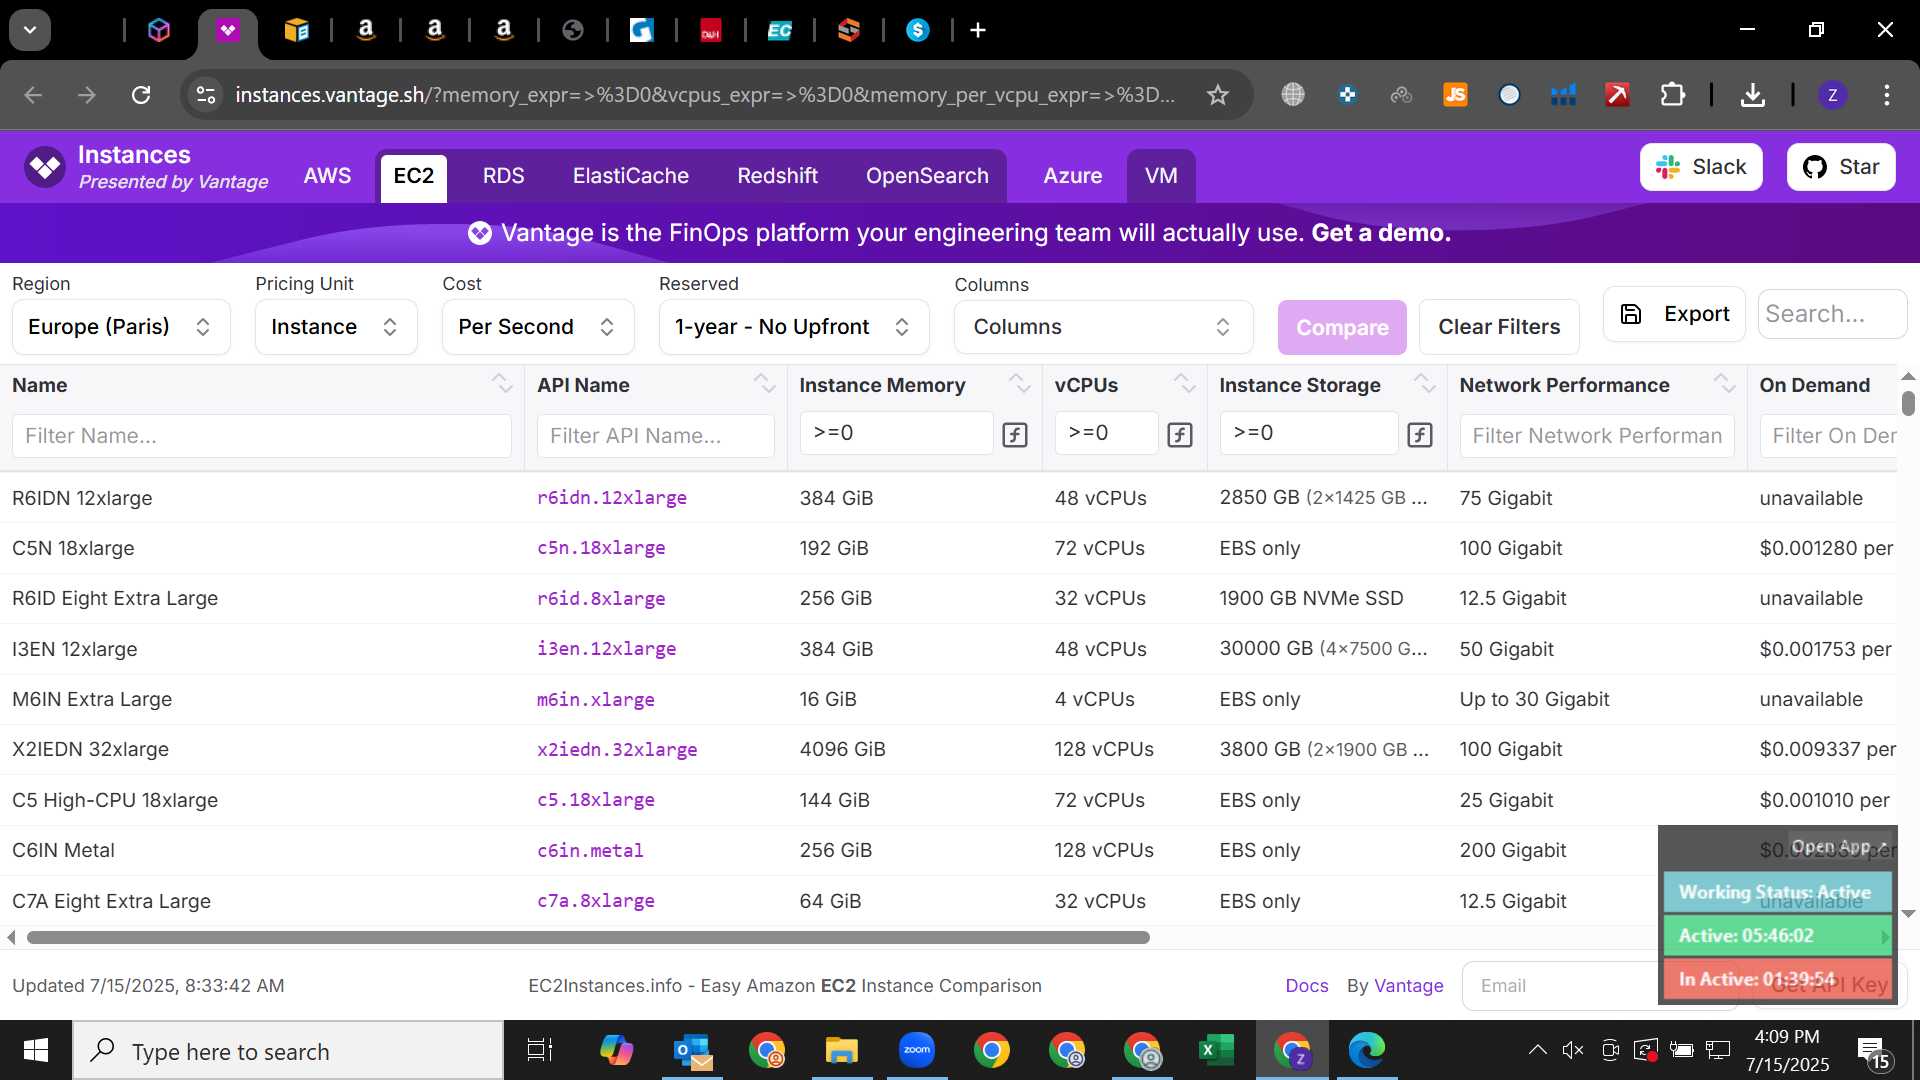Open Windows Start menu
The image size is (1920, 1080).
[36, 1050]
